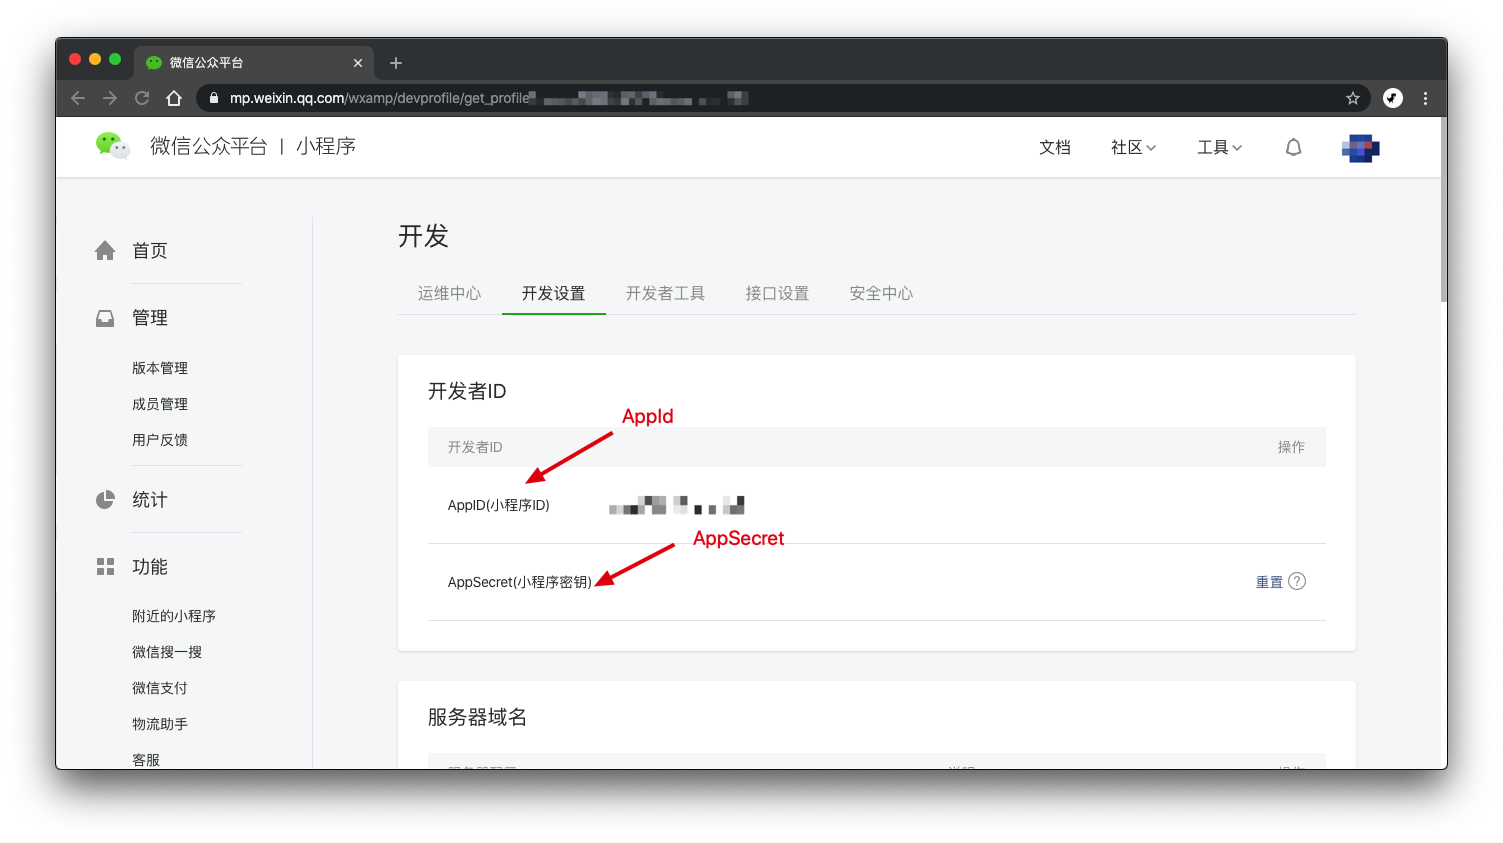Click the 功能 grid icon

point(105,567)
